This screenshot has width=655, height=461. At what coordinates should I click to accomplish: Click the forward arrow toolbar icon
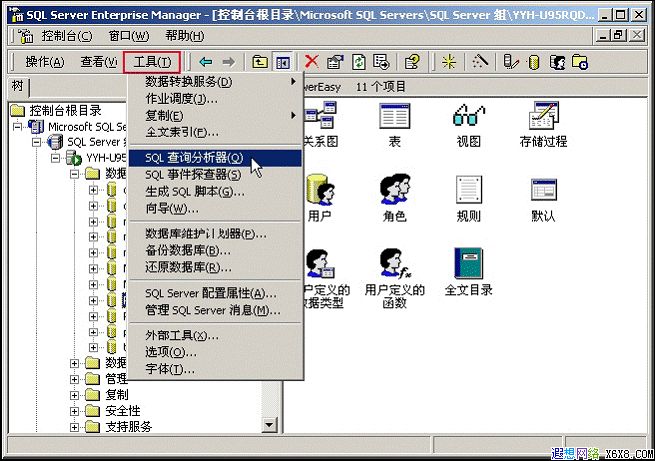(228, 62)
